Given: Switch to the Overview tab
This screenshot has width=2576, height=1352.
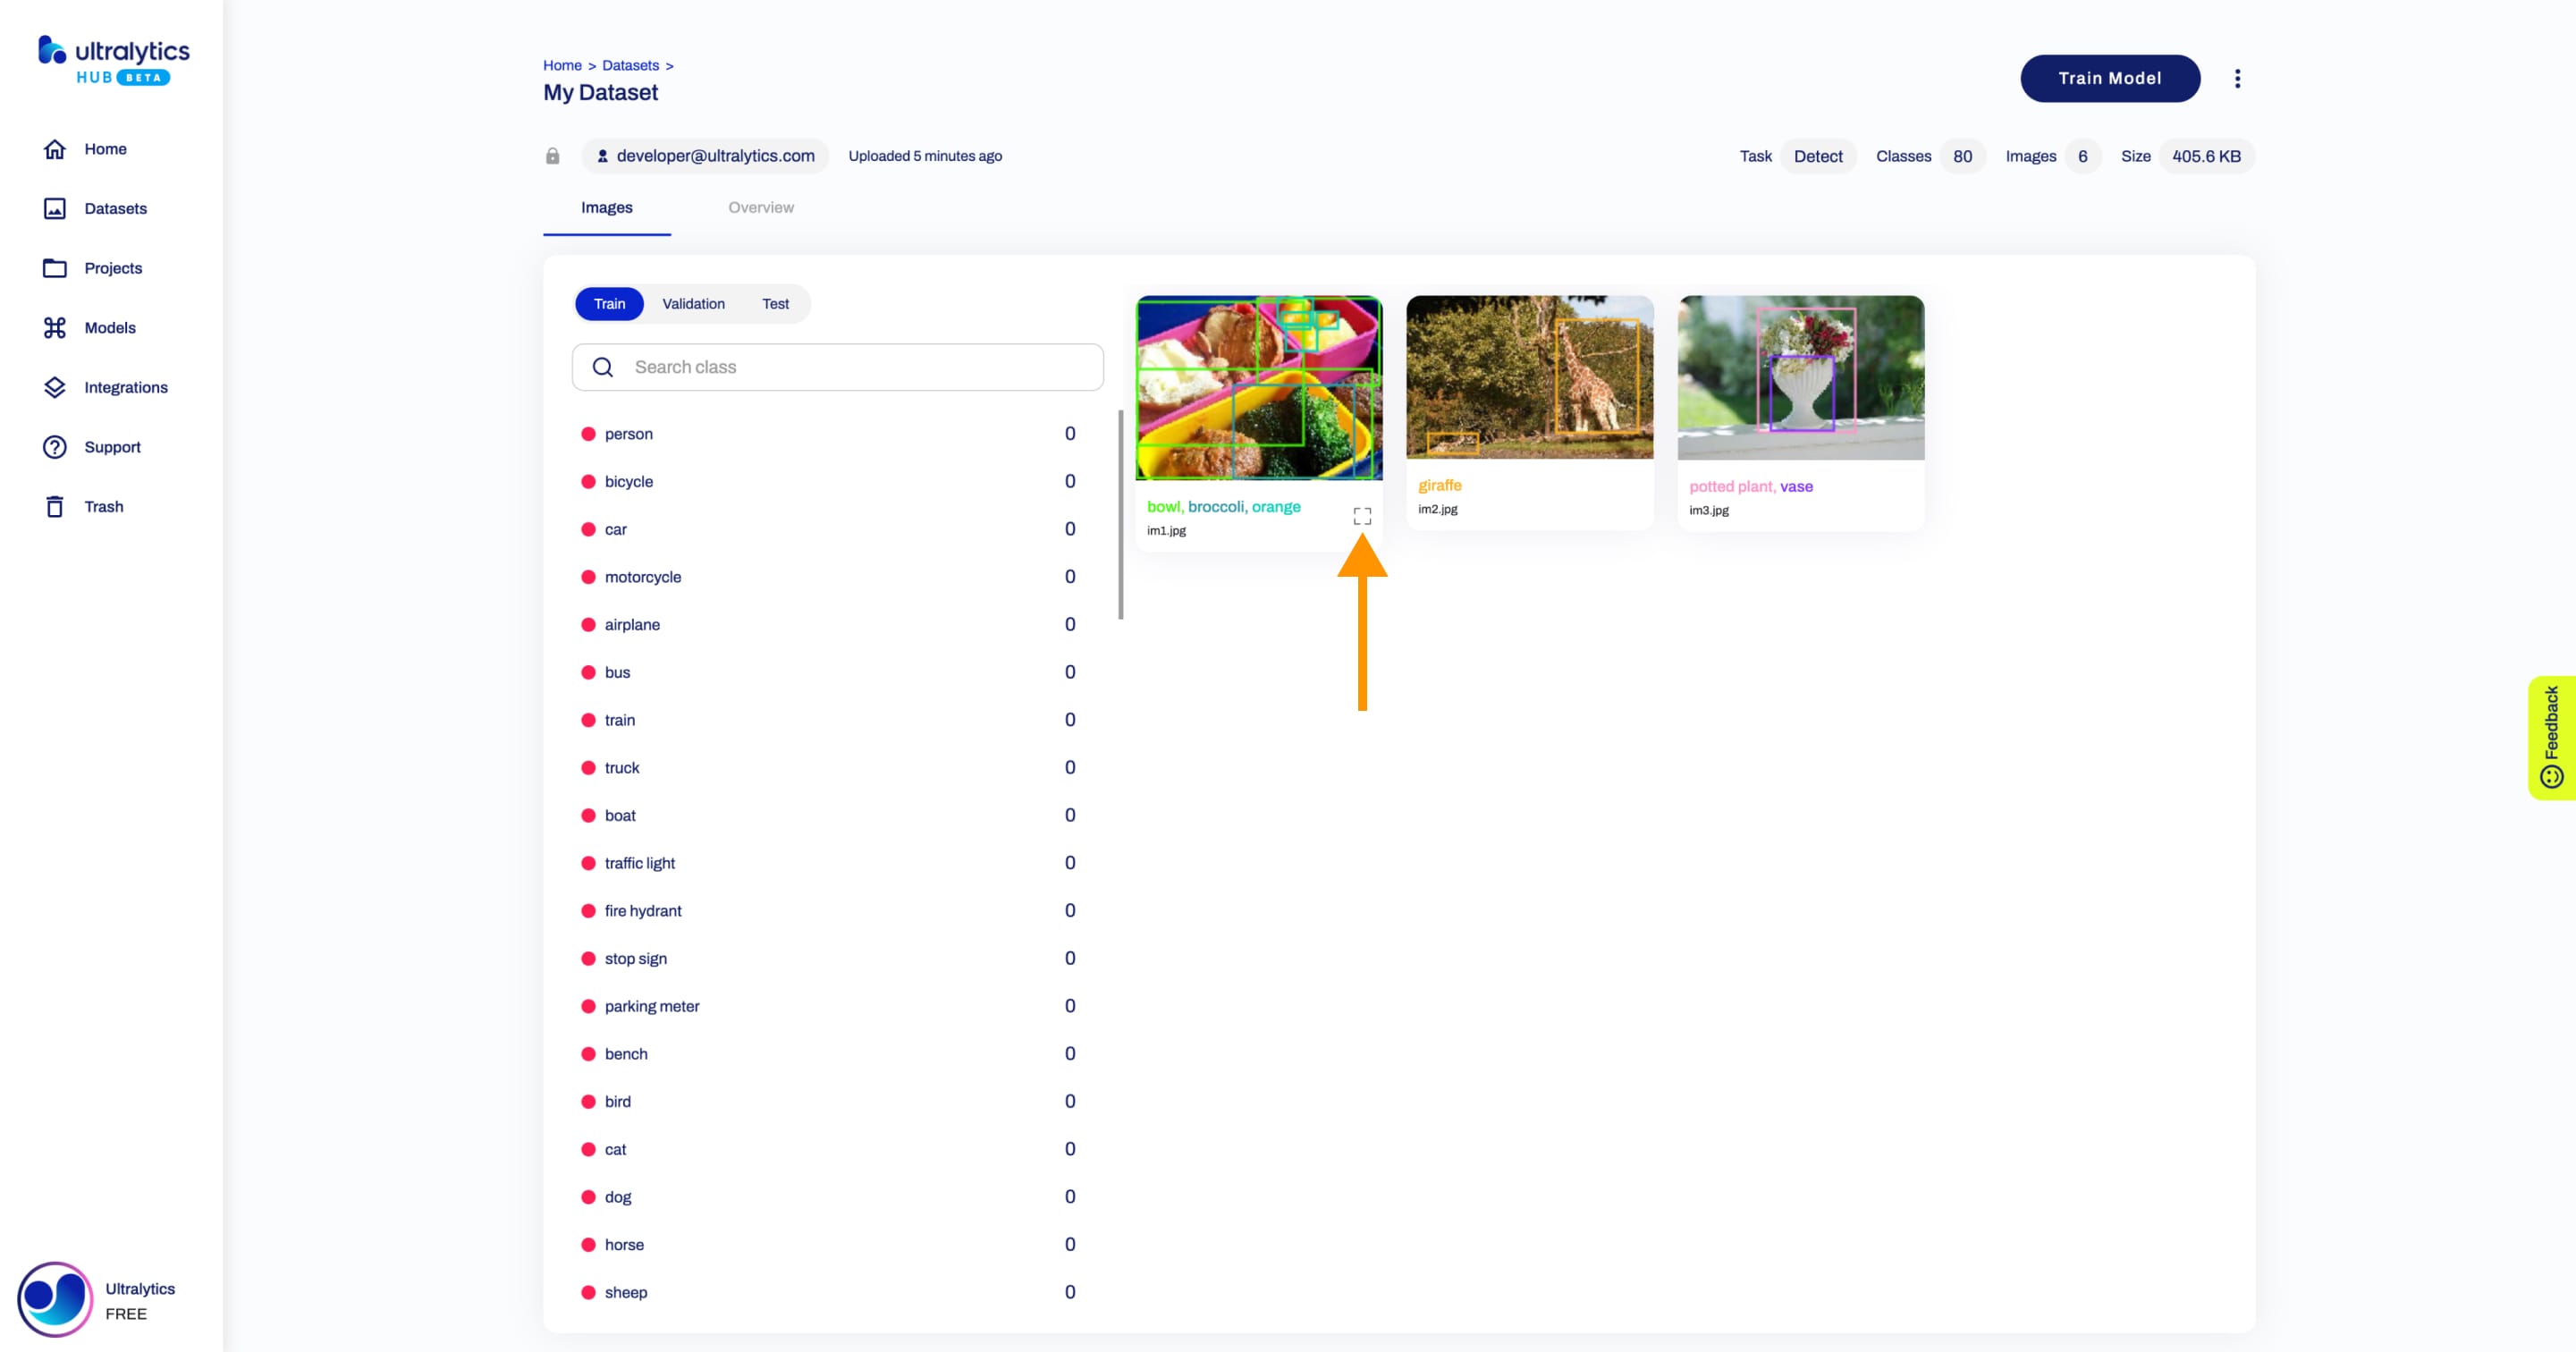Looking at the screenshot, I should (760, 206).
